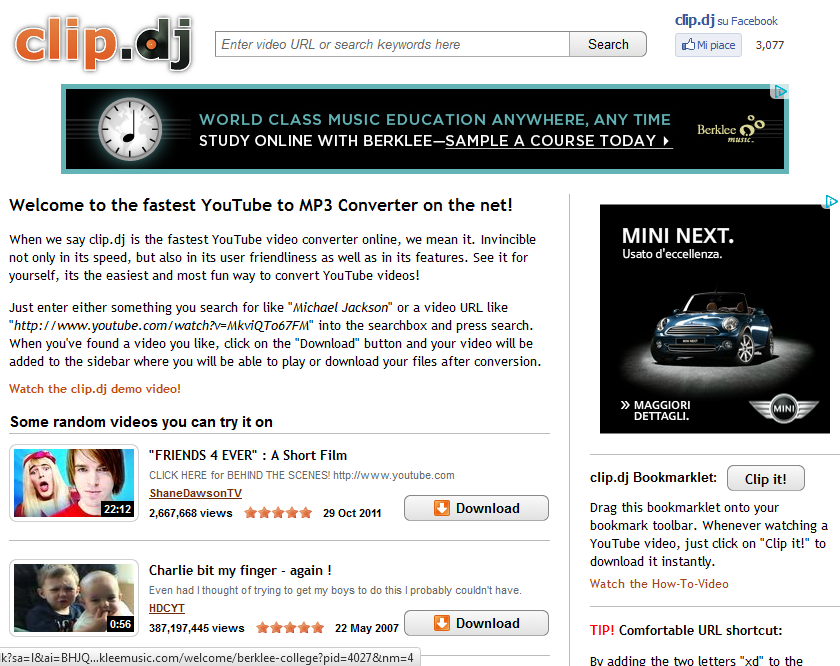Click the '29 Oct 2011' date
This screenshot has height=666, width=840.
[x=352, y=513]
